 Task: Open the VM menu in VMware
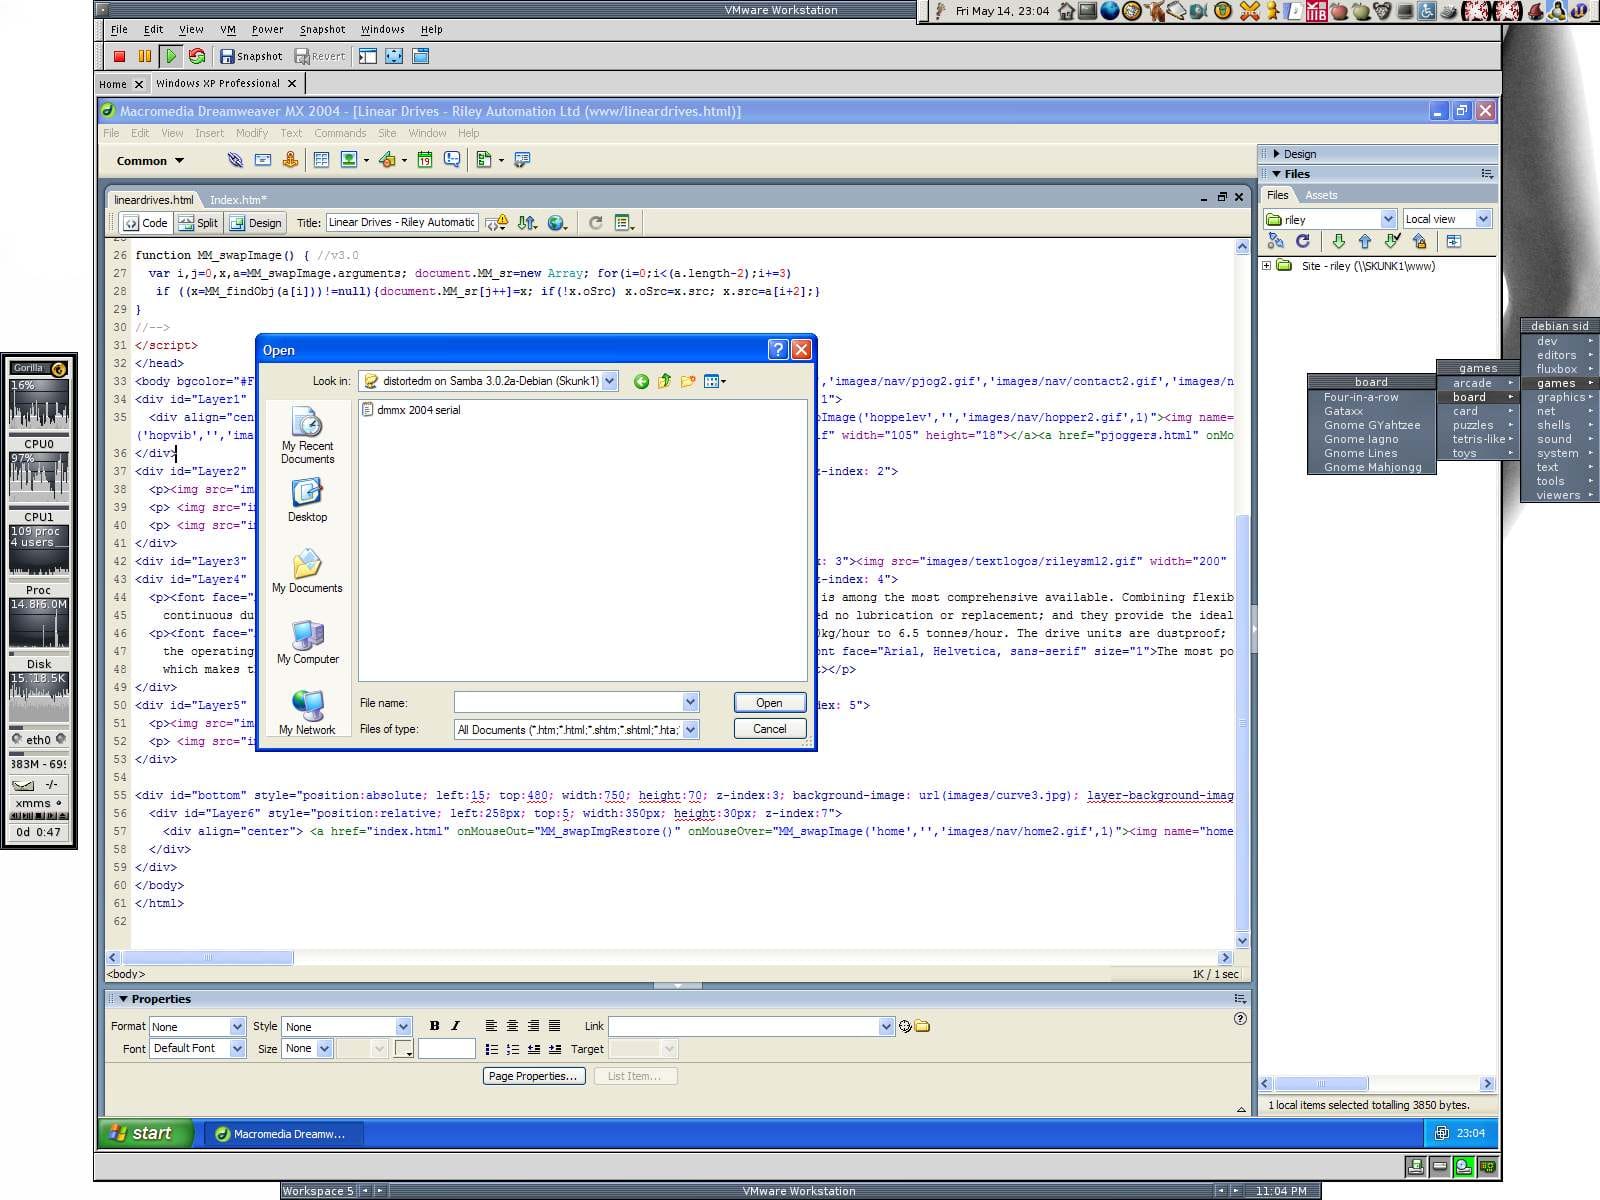click(228, 30)
